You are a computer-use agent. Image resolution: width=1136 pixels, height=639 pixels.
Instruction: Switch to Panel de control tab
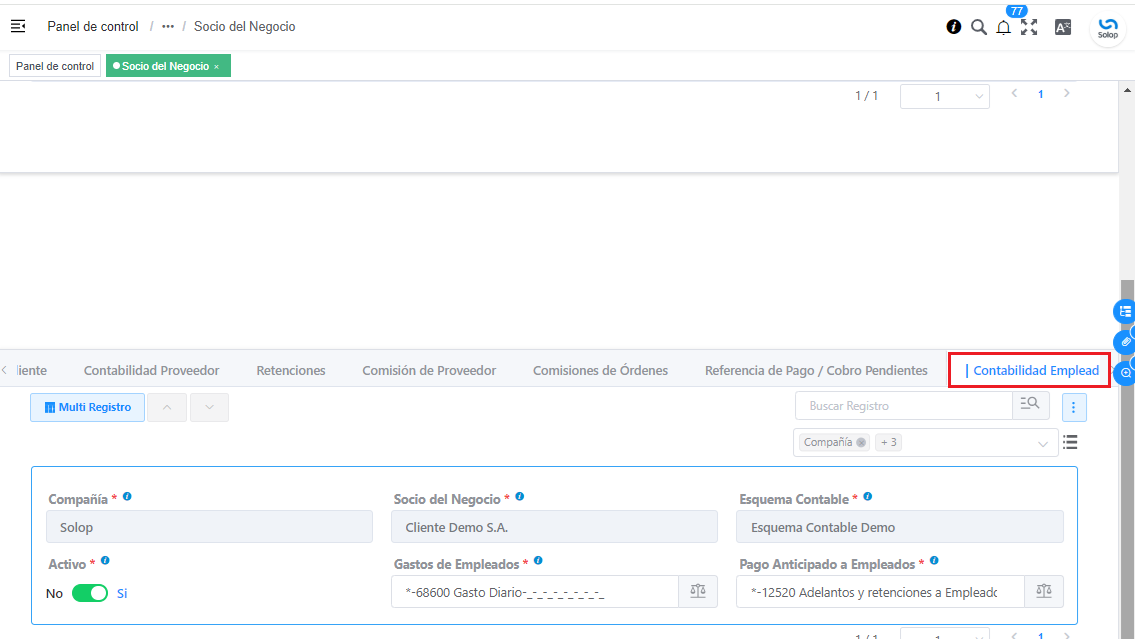click(55, 66)
